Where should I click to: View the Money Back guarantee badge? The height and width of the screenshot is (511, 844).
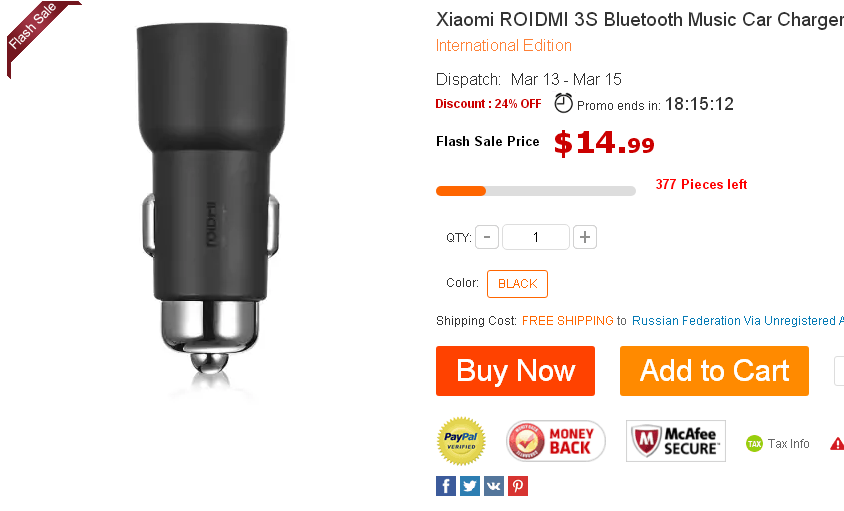point(555,441)
